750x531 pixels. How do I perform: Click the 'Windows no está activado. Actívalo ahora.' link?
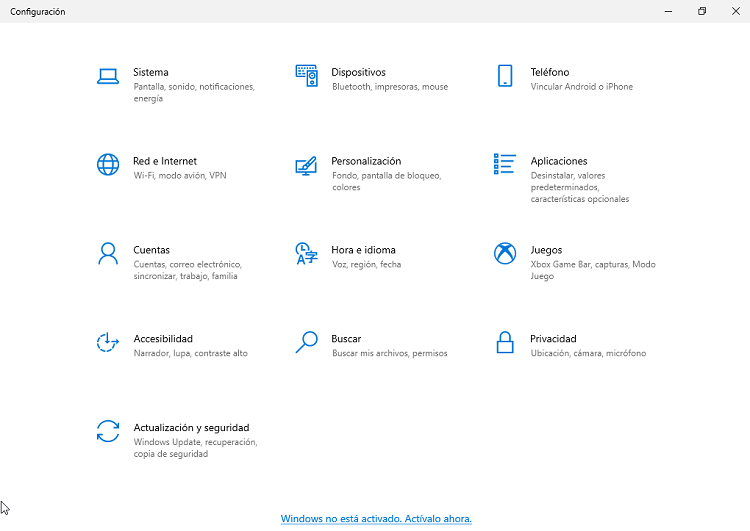376,519
